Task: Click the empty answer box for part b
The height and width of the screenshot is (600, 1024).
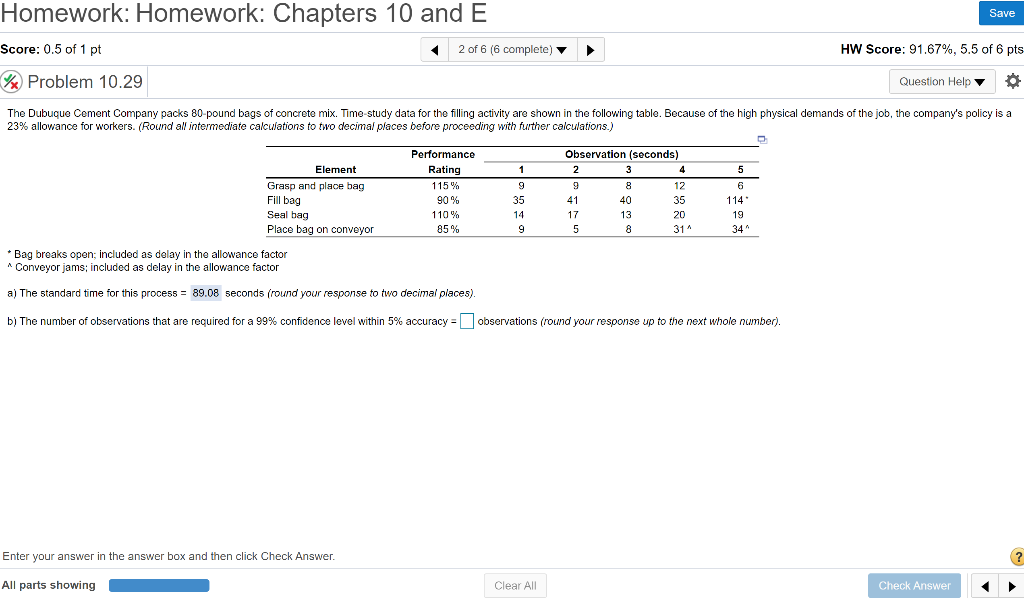Action: pyautogui.click(x=466, y=320)
